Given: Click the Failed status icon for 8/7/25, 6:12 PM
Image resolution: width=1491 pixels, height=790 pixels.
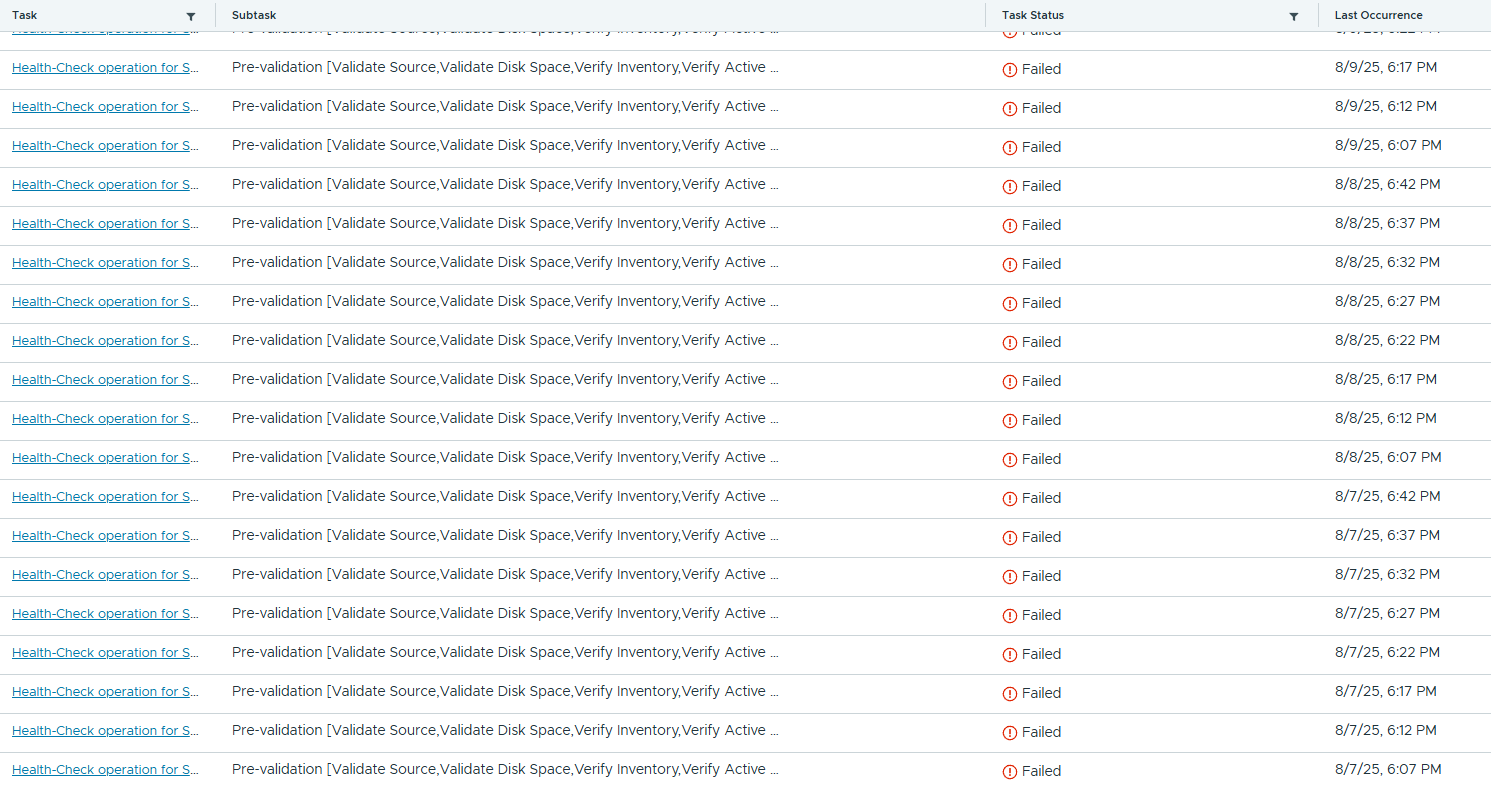Looking at the screenshot, I should click(x=1010, y=733).
